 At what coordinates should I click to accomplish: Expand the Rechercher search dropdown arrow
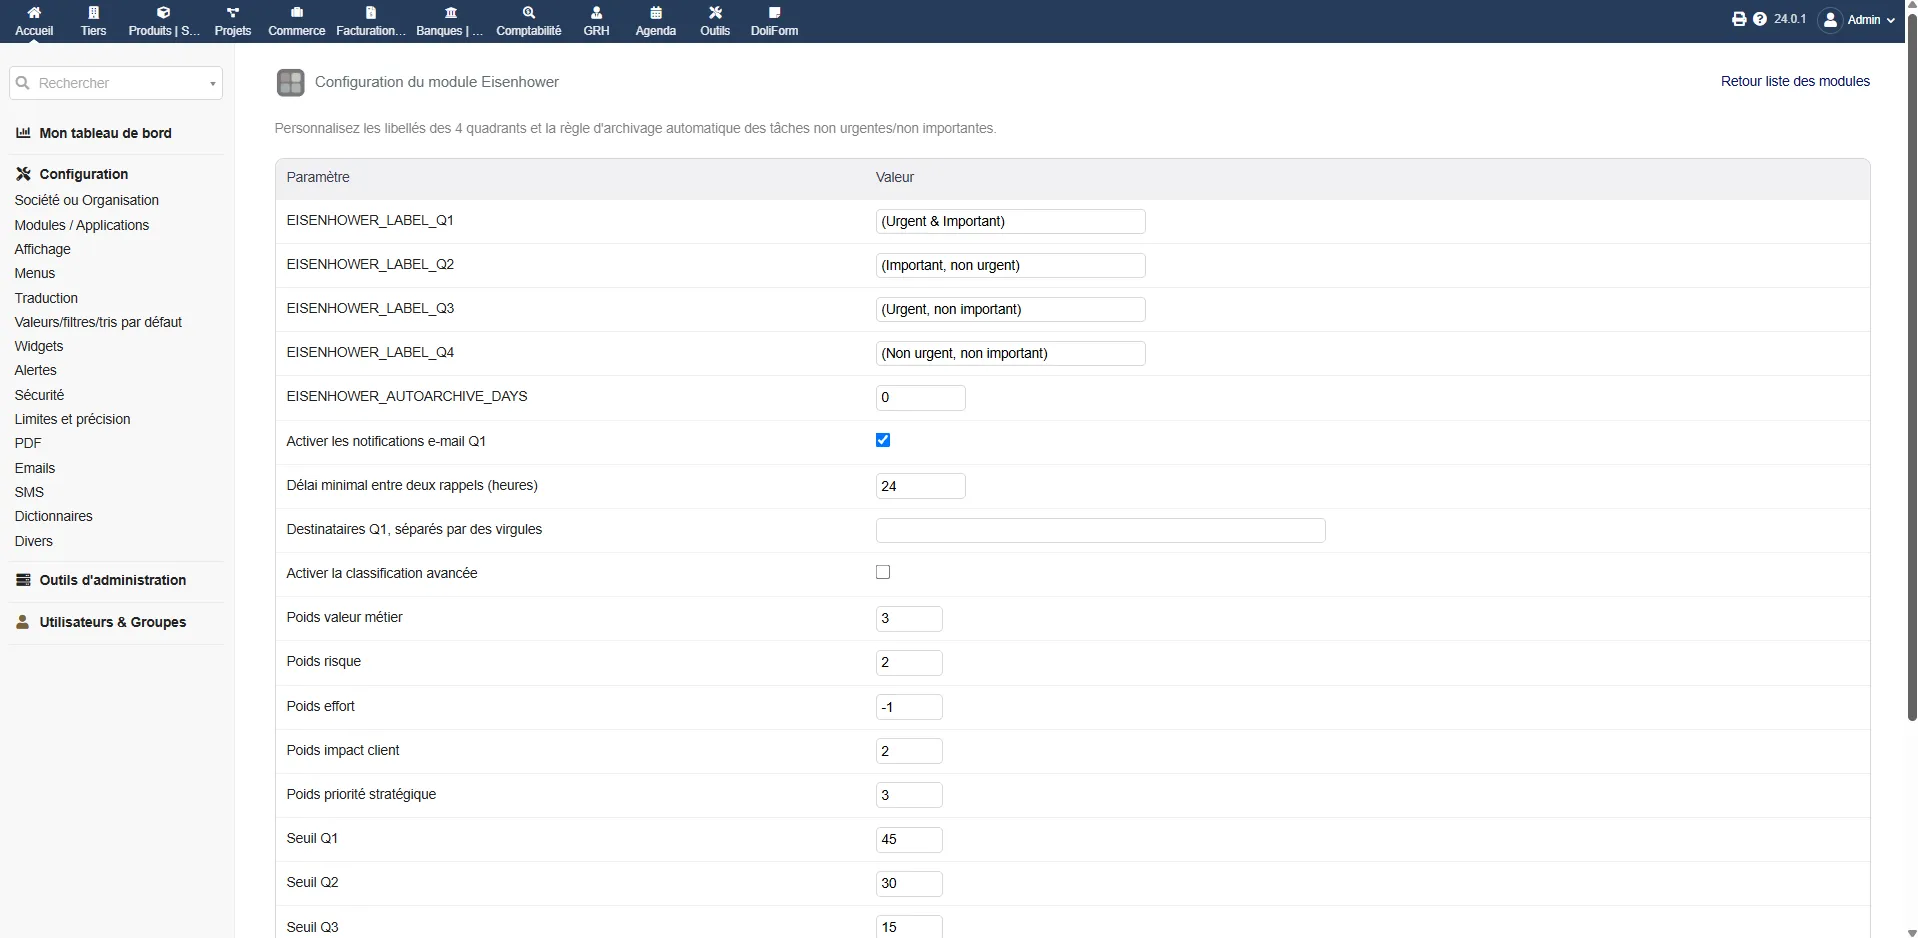(213, 84)
